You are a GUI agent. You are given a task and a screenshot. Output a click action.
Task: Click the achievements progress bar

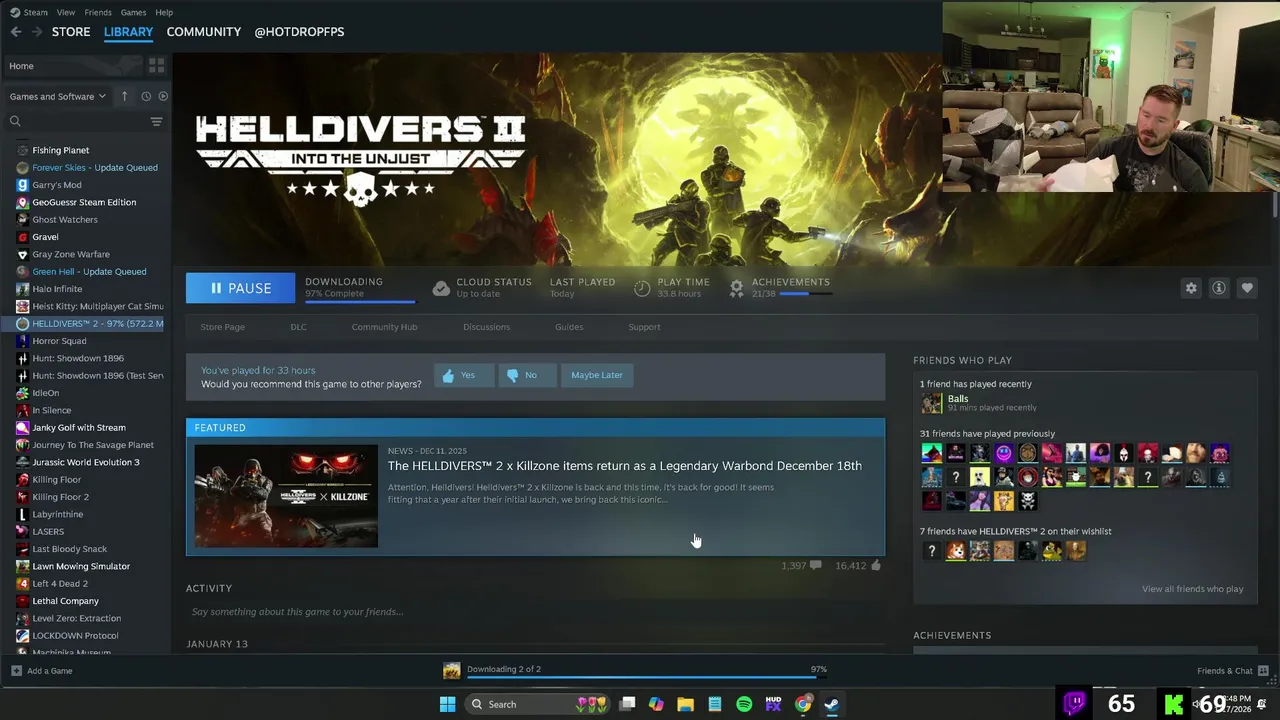(805, 294)
